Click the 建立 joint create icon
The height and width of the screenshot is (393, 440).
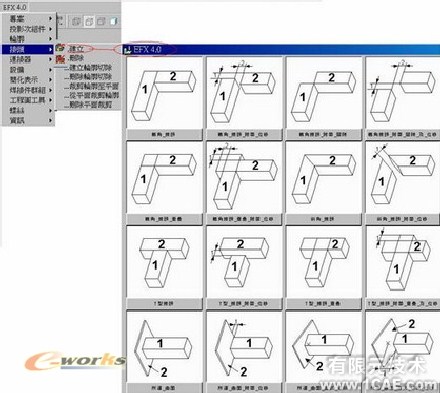60,48
